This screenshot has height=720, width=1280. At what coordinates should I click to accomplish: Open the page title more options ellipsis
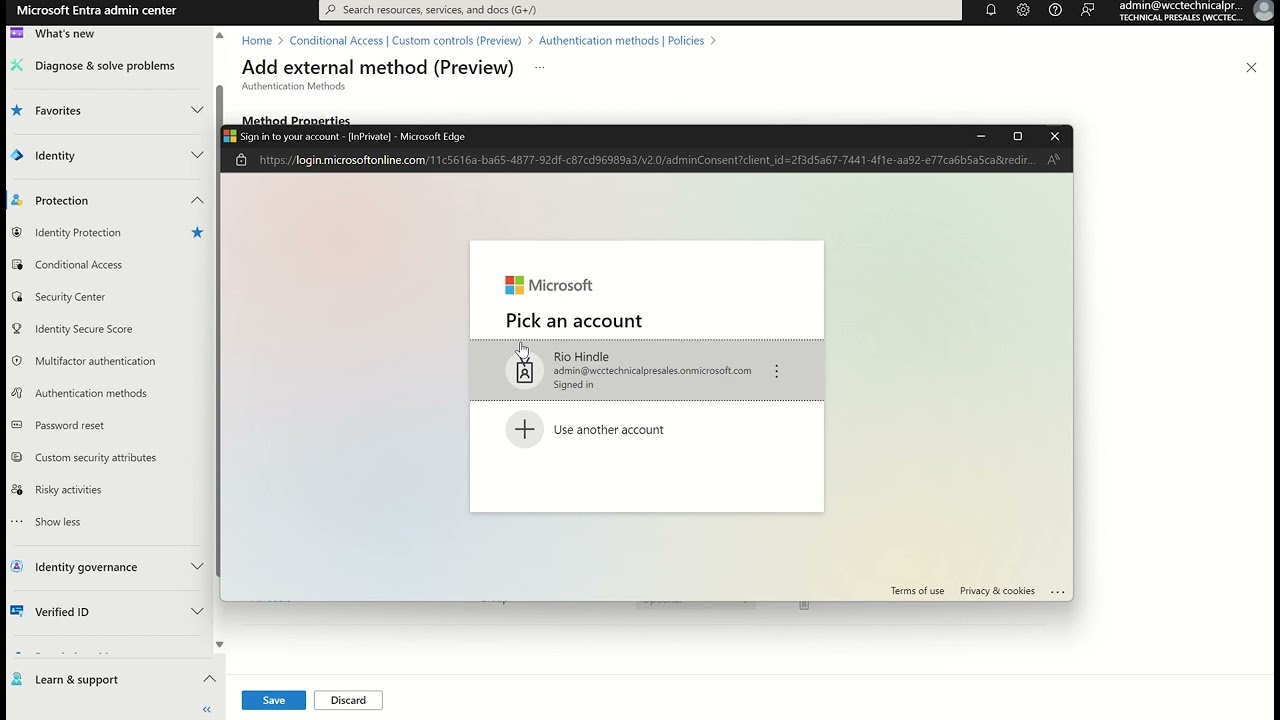[x=539, y=67]
